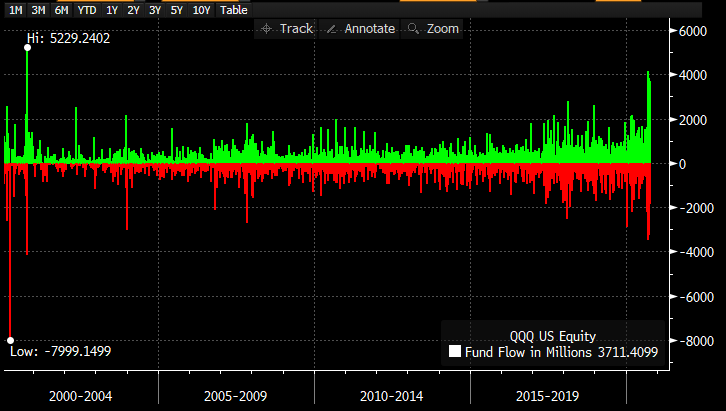This screenshot has height=411, width=726.
Task: Click the 2005-2009 axis period label
Action: 237,396
